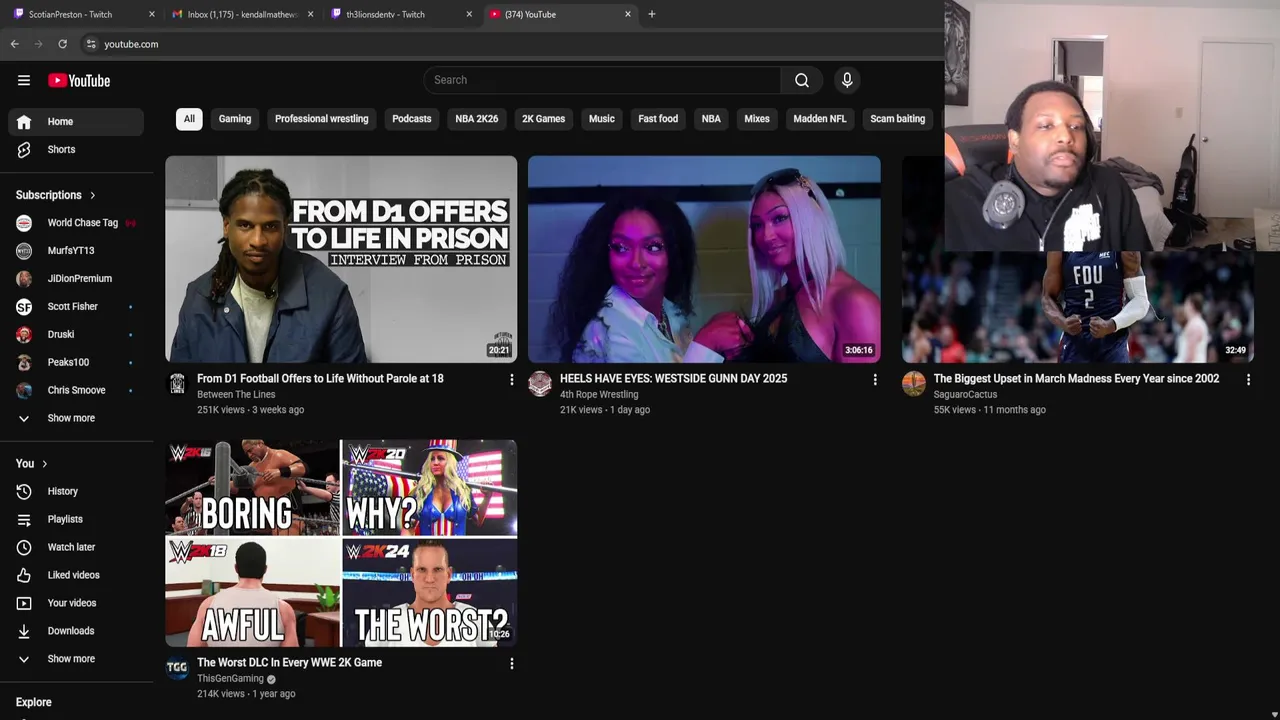Open Your videos in the sidebar
1280x720 pixels.
tap(76, 603)
